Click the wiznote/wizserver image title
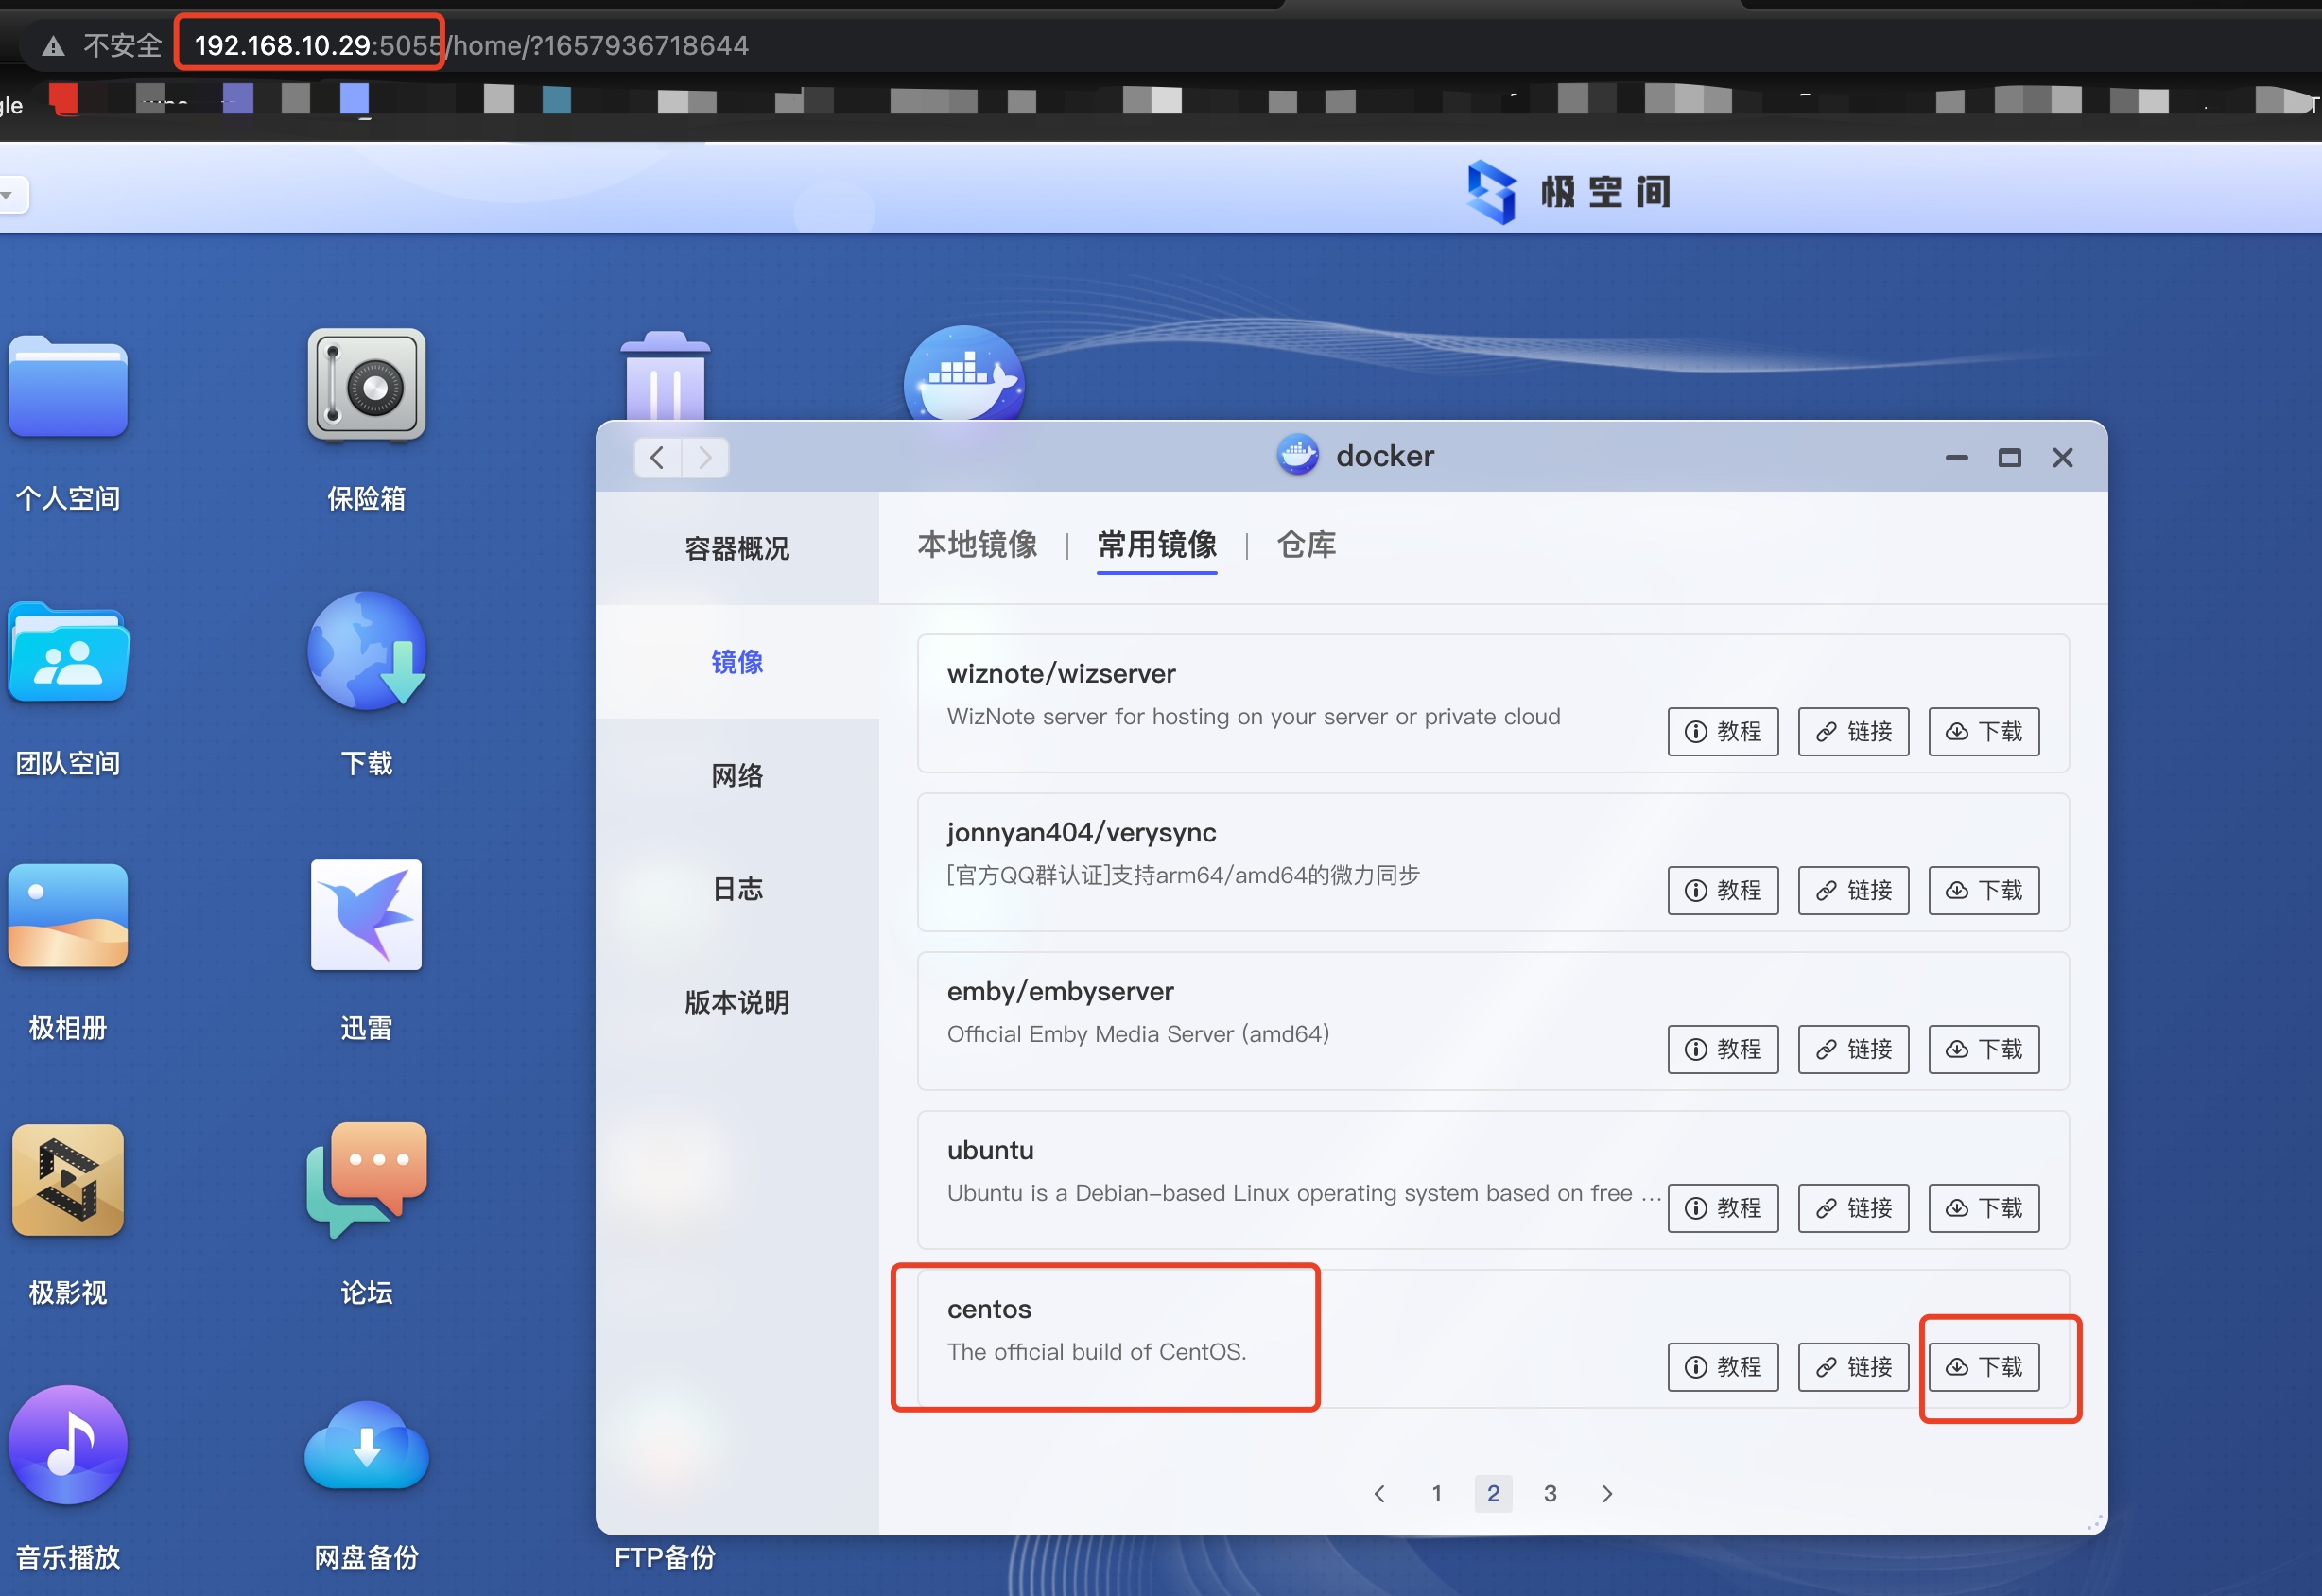The height and width of the screenshot is (1596, 2322). click(1061, 674)
